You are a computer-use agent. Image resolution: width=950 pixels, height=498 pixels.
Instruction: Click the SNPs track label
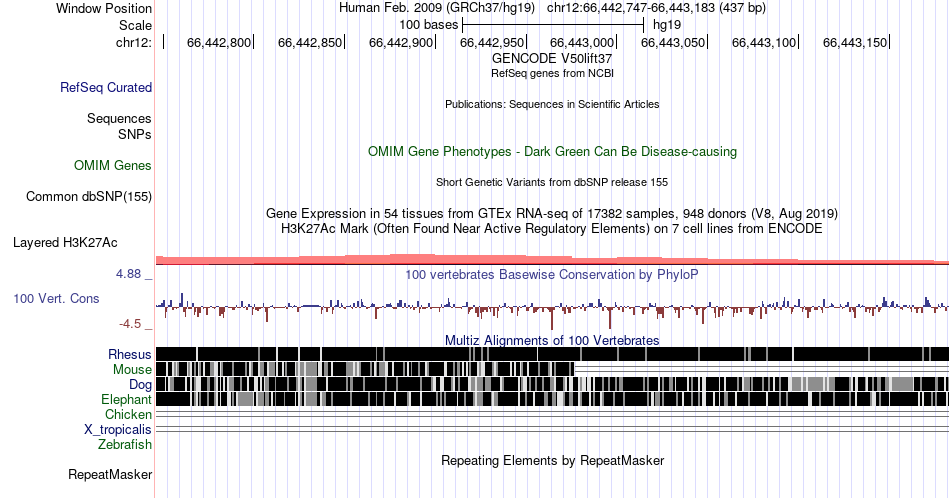135,134
